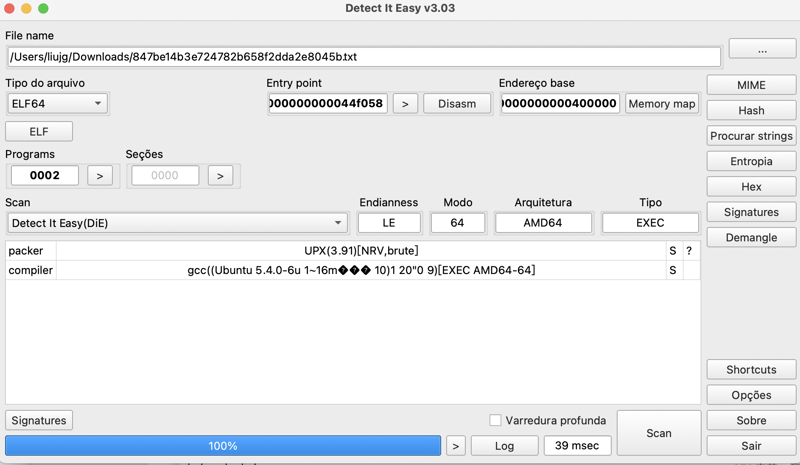Image resolution: width=800 pixels, height=465 pixels.
Task: Click the bottom-left Signatures button
Action: click(x=39, y=420)
